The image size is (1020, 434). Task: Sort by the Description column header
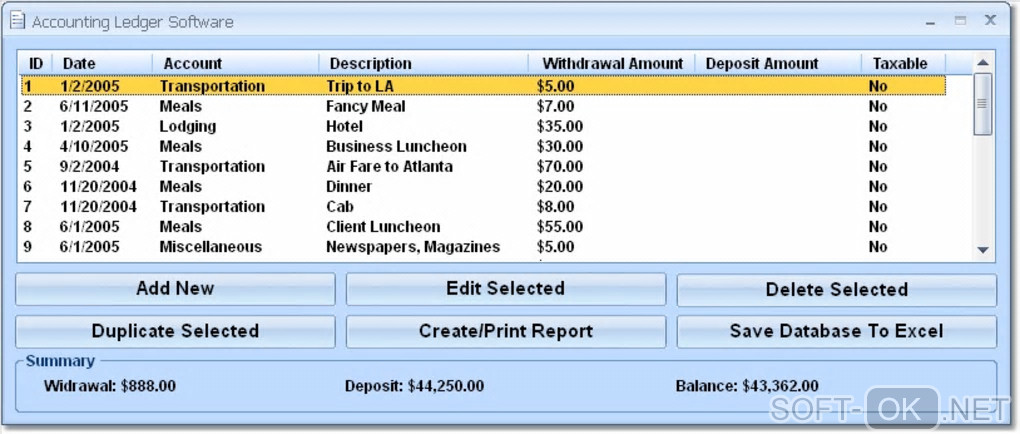coord(423,64)
